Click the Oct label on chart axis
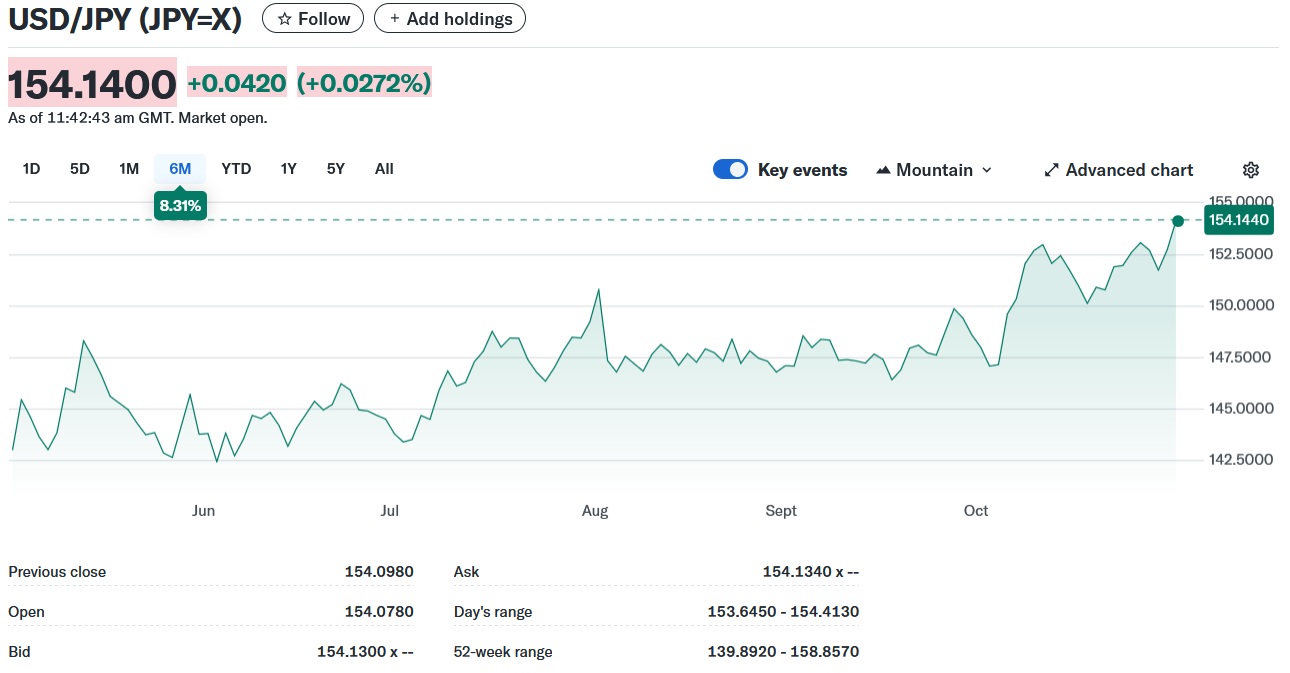 point(976,511)
